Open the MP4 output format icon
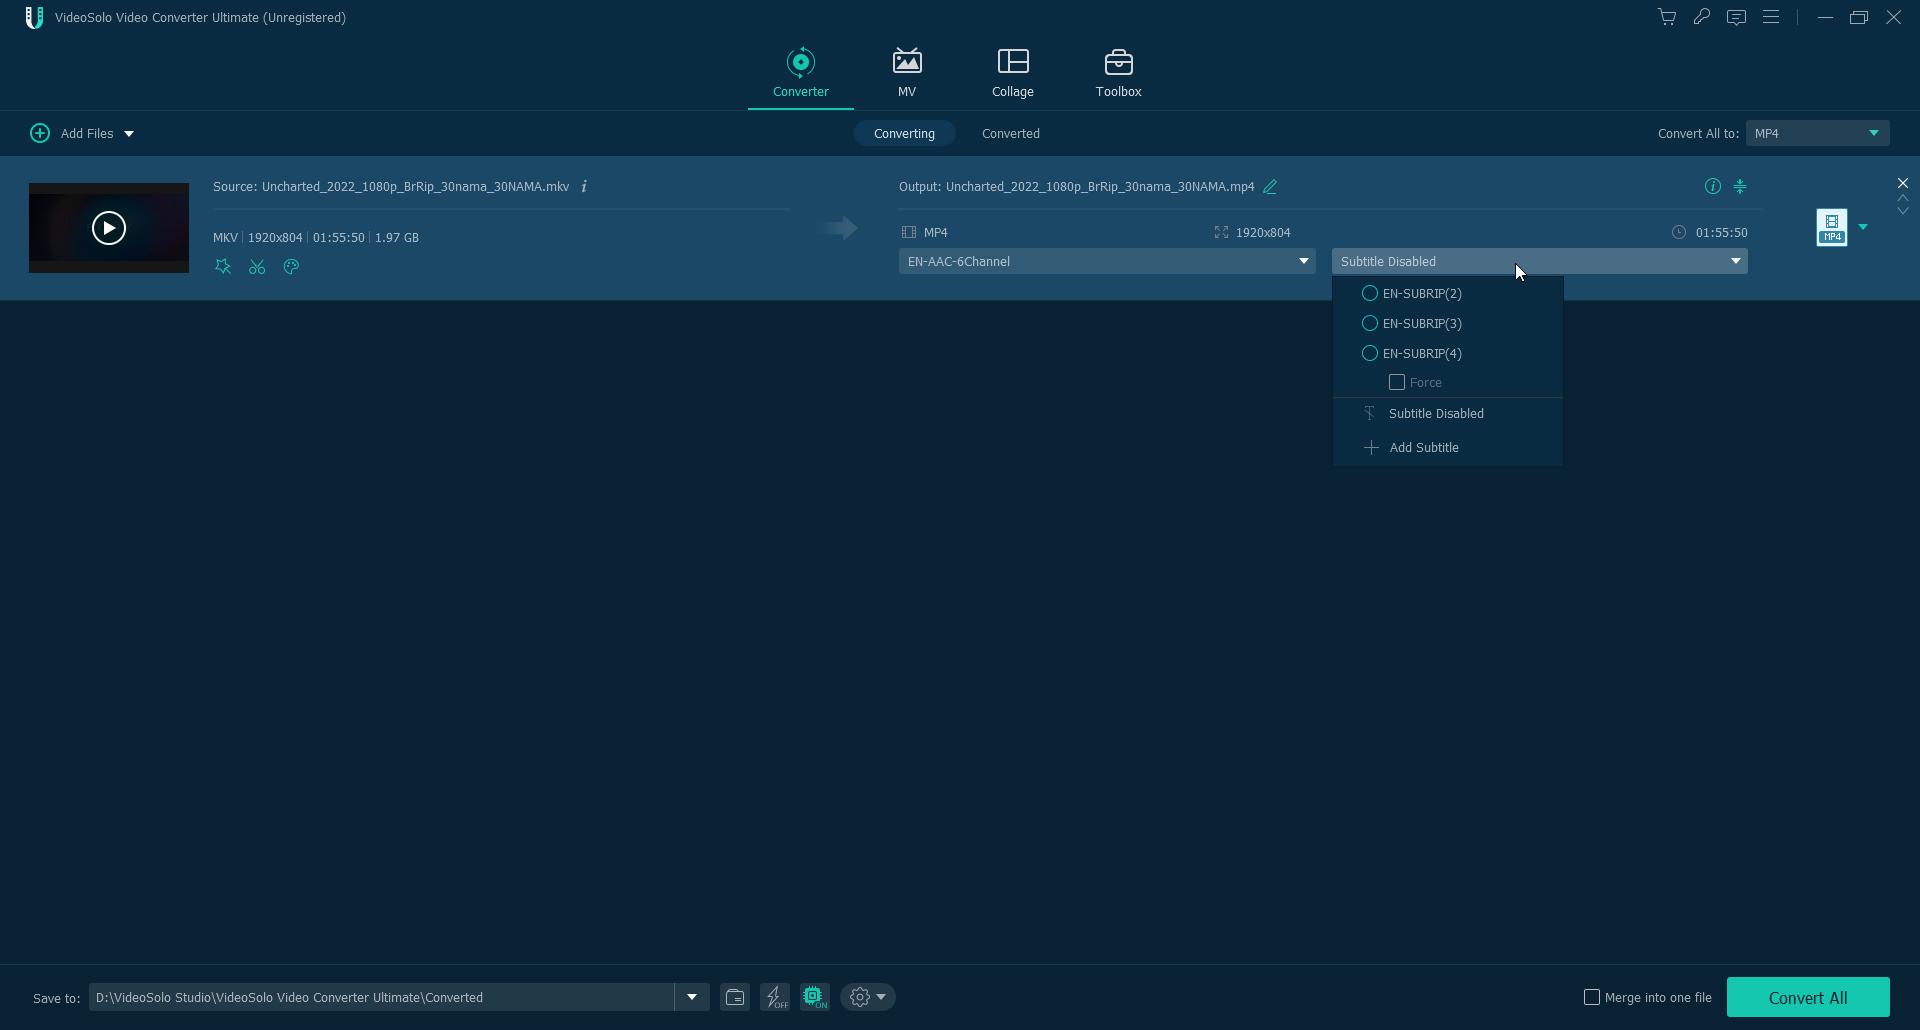Screen dimensions: 1920x1030 click(x=1832, y=227)
